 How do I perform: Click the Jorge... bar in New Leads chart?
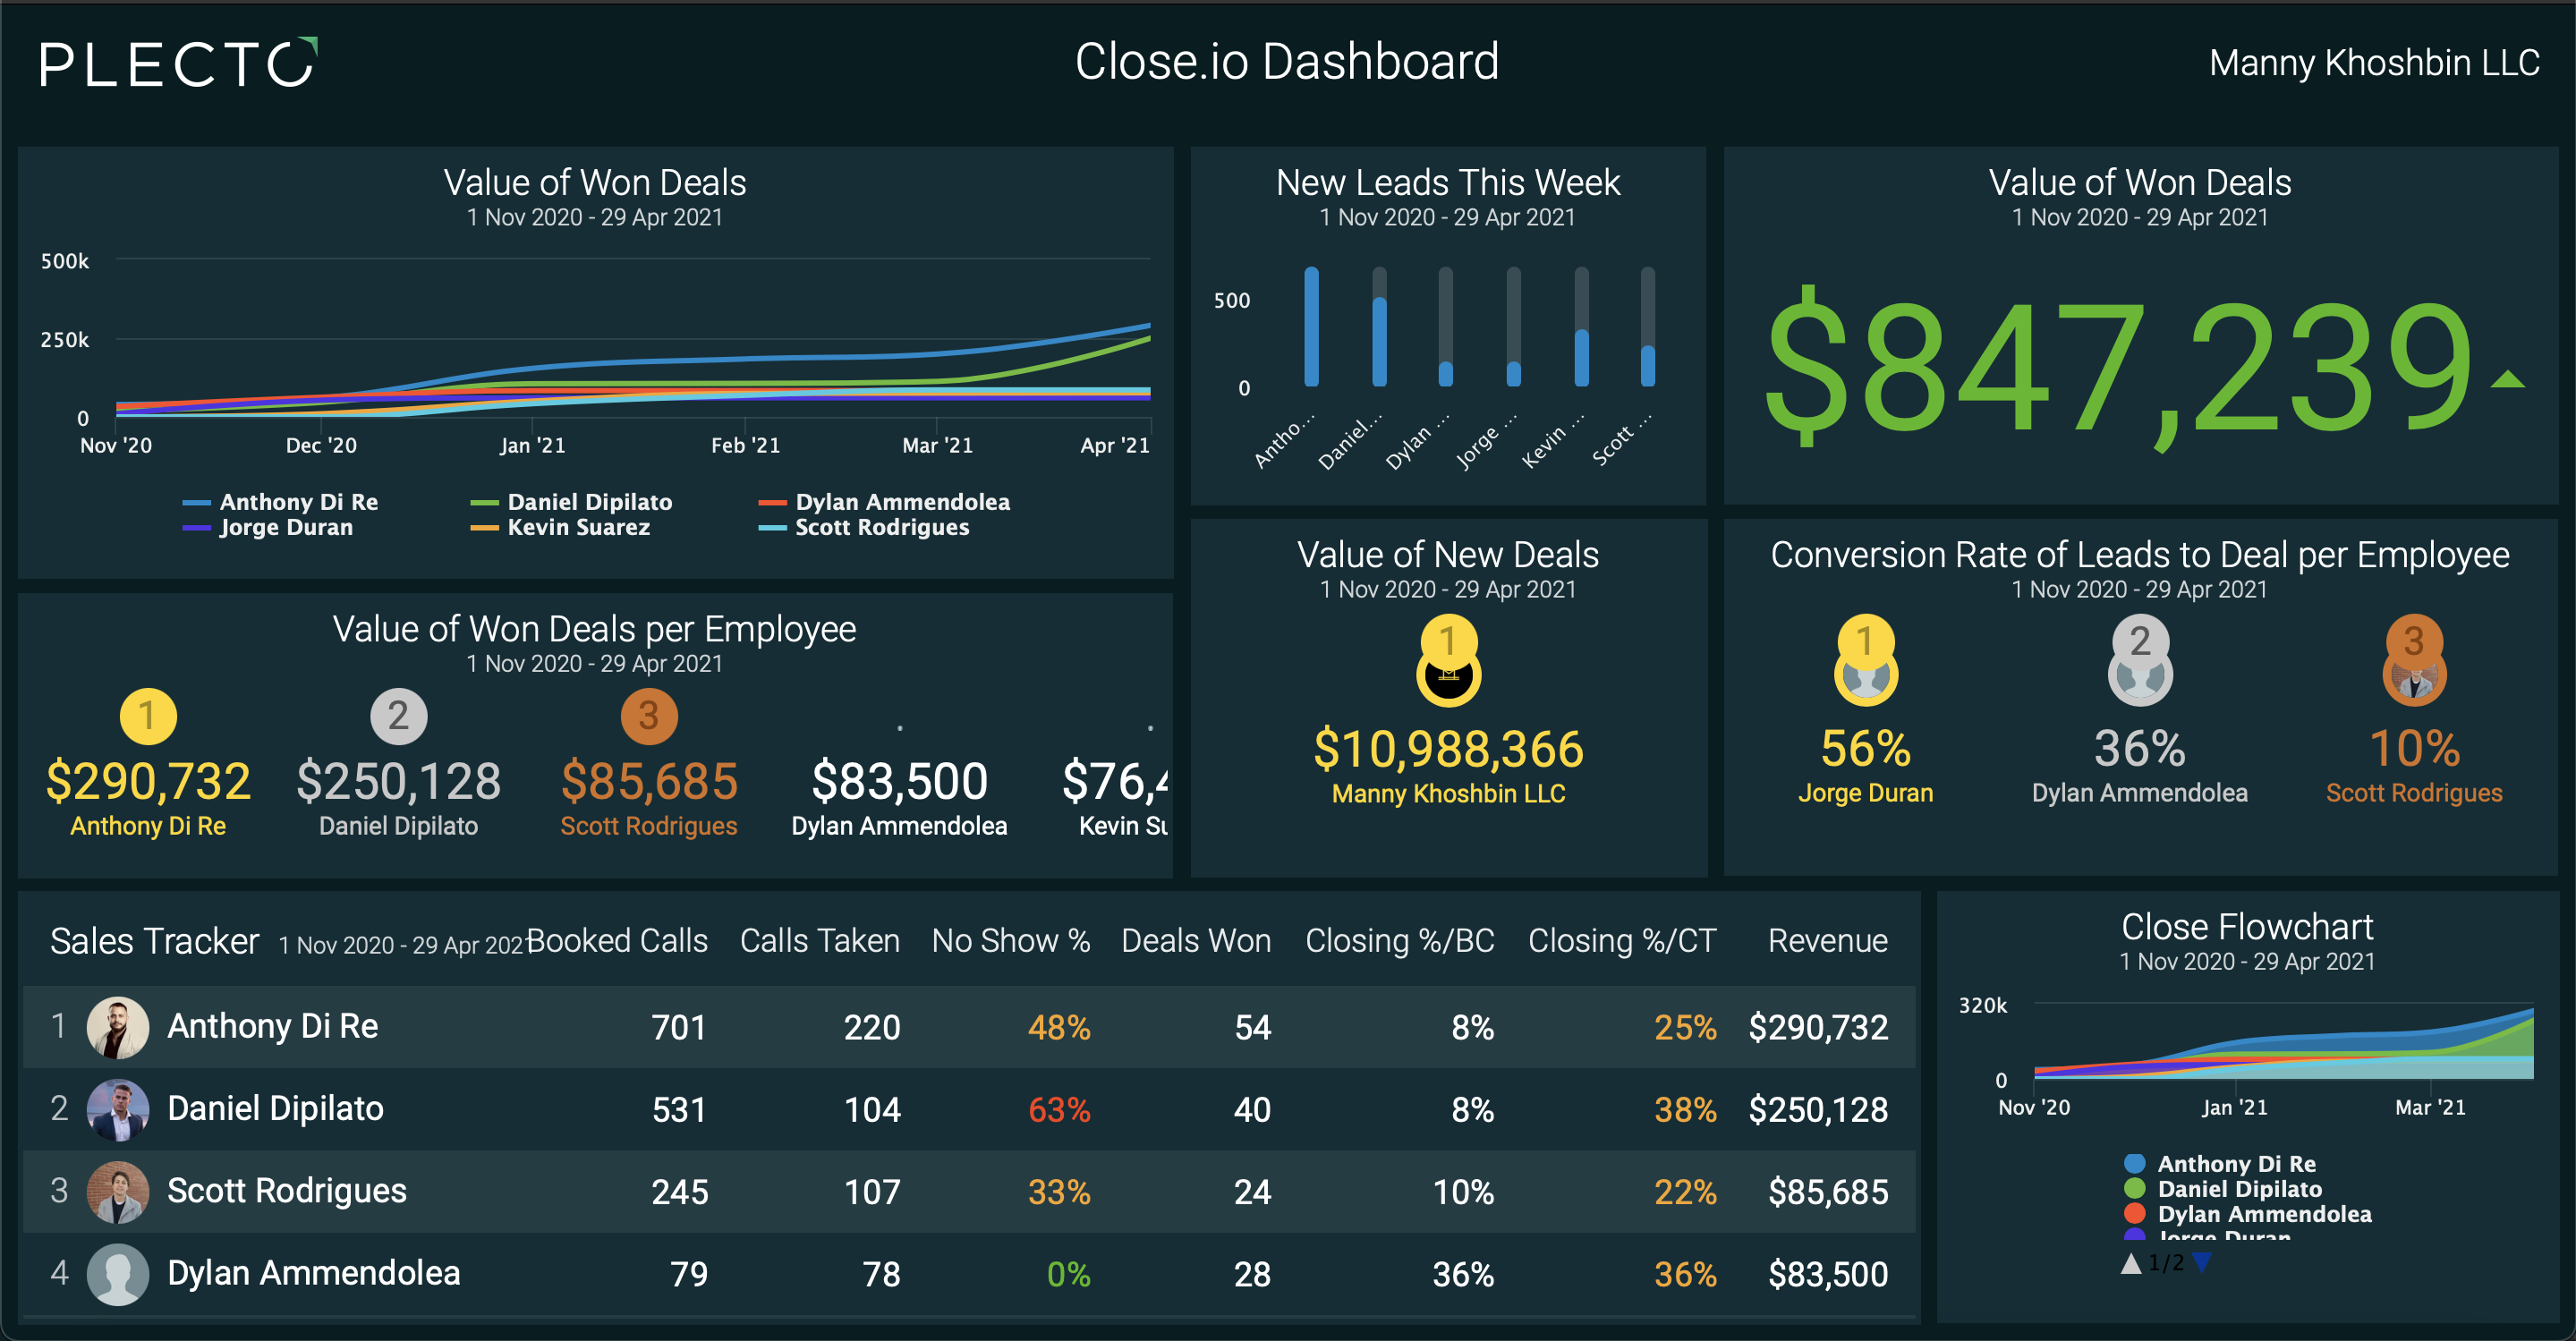tap(1513, 372)
